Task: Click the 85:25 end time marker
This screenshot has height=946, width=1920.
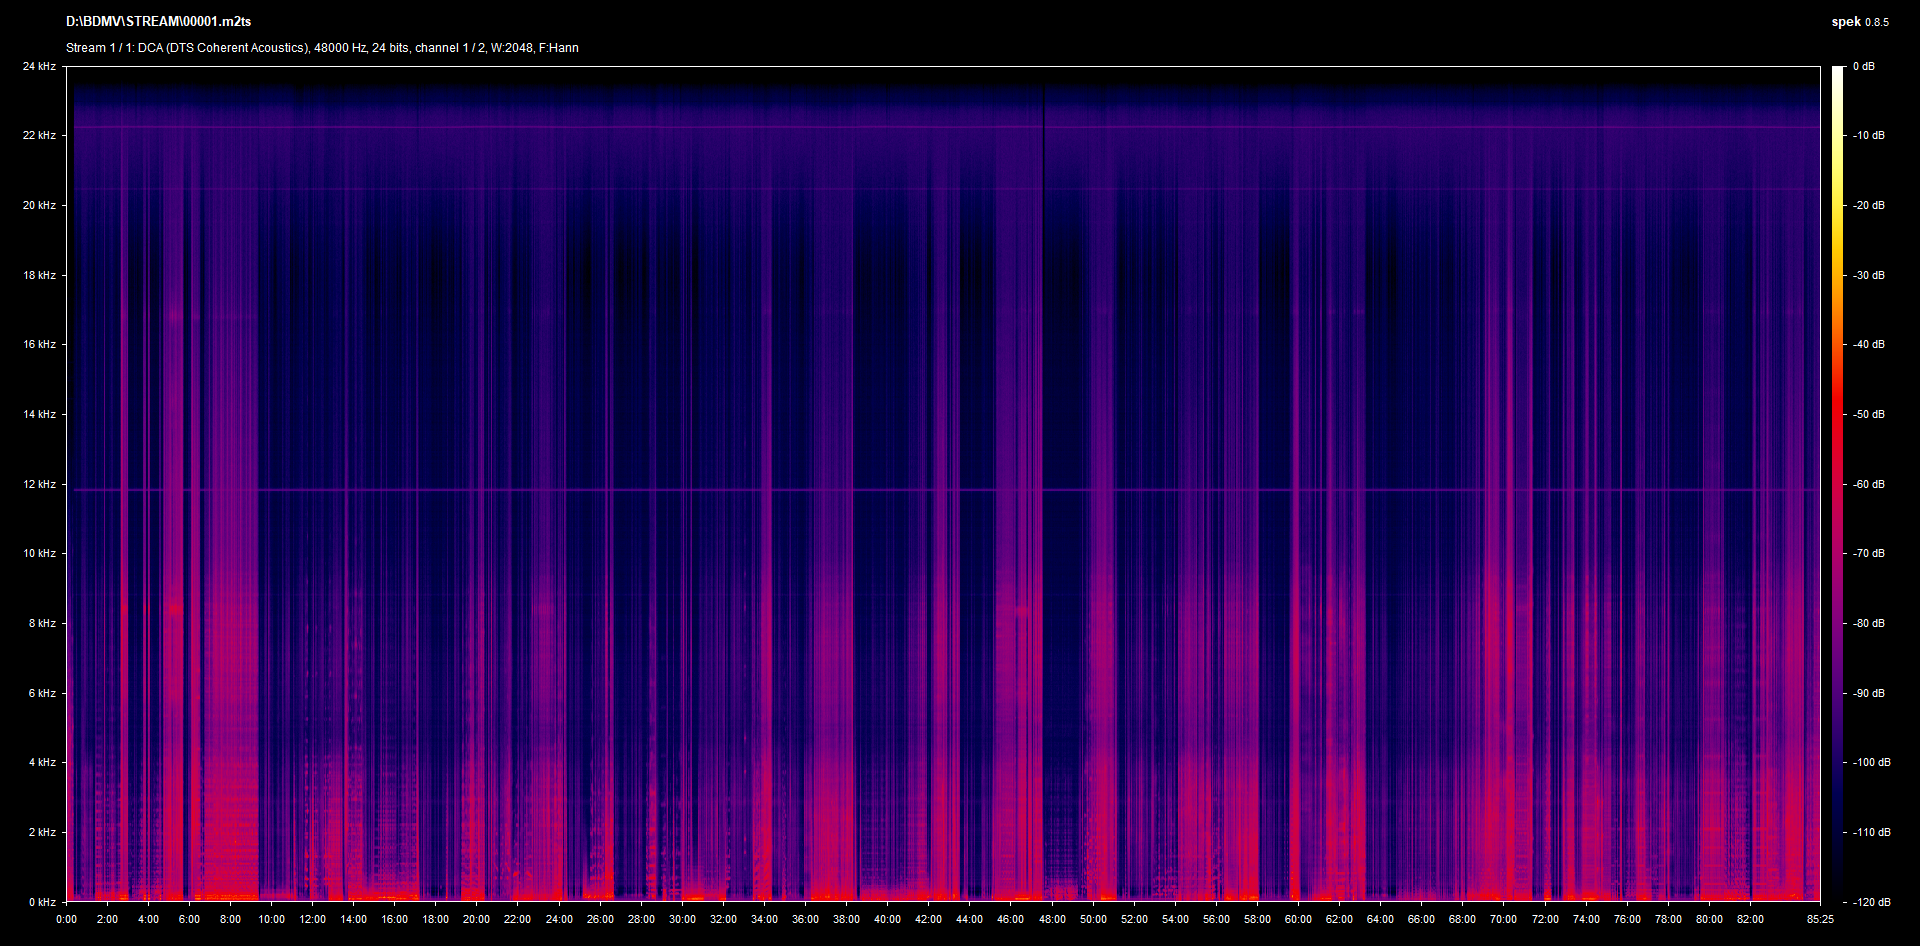Action: [x=1820, y=919]
